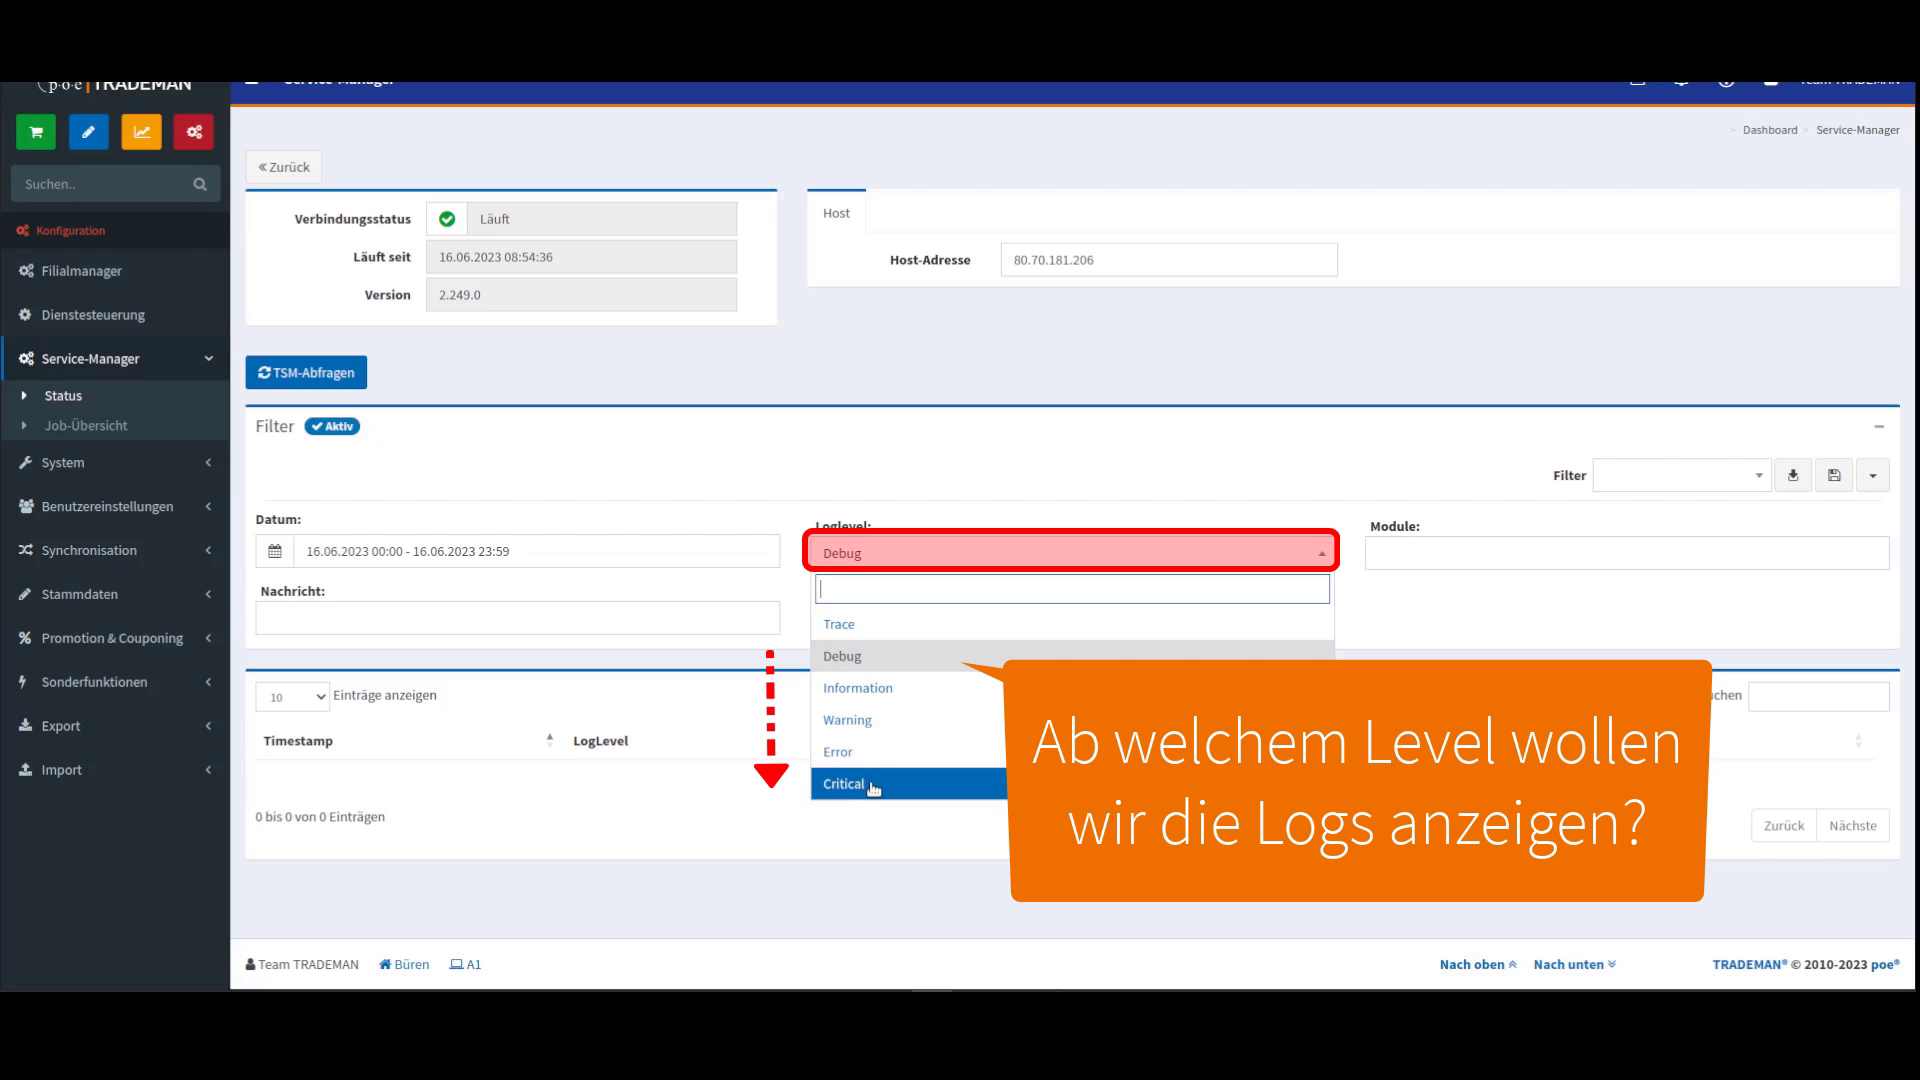
Task: Open the entries per page dropdown
Action: (x=292, y=697)
